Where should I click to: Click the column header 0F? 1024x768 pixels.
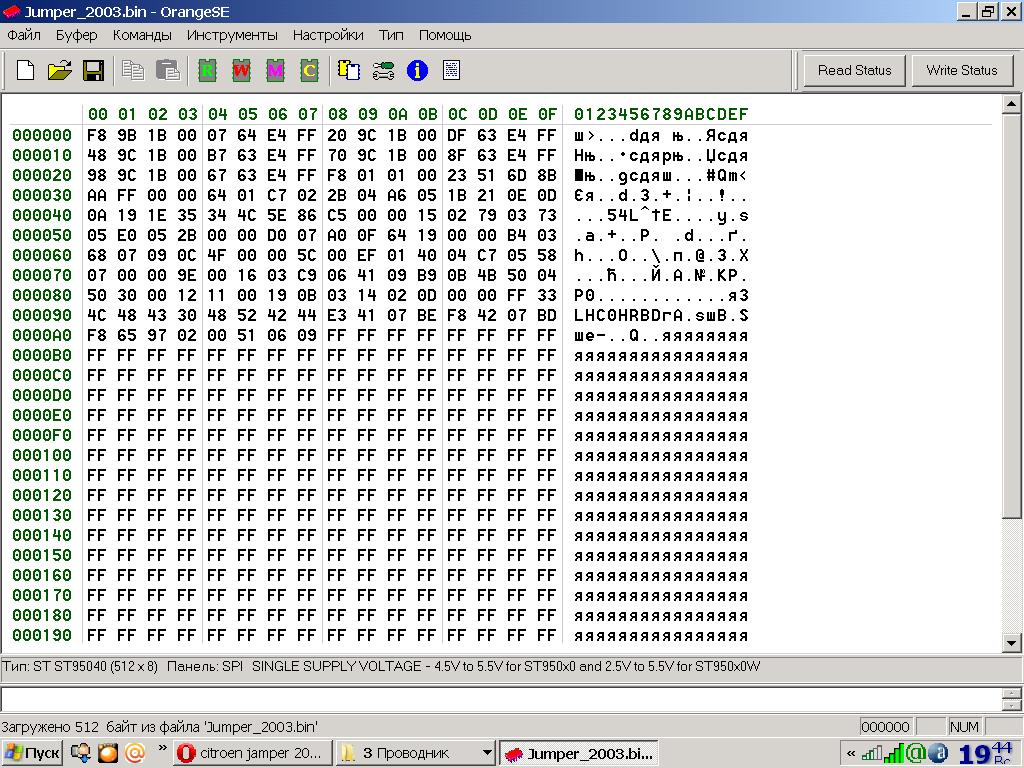547,114
